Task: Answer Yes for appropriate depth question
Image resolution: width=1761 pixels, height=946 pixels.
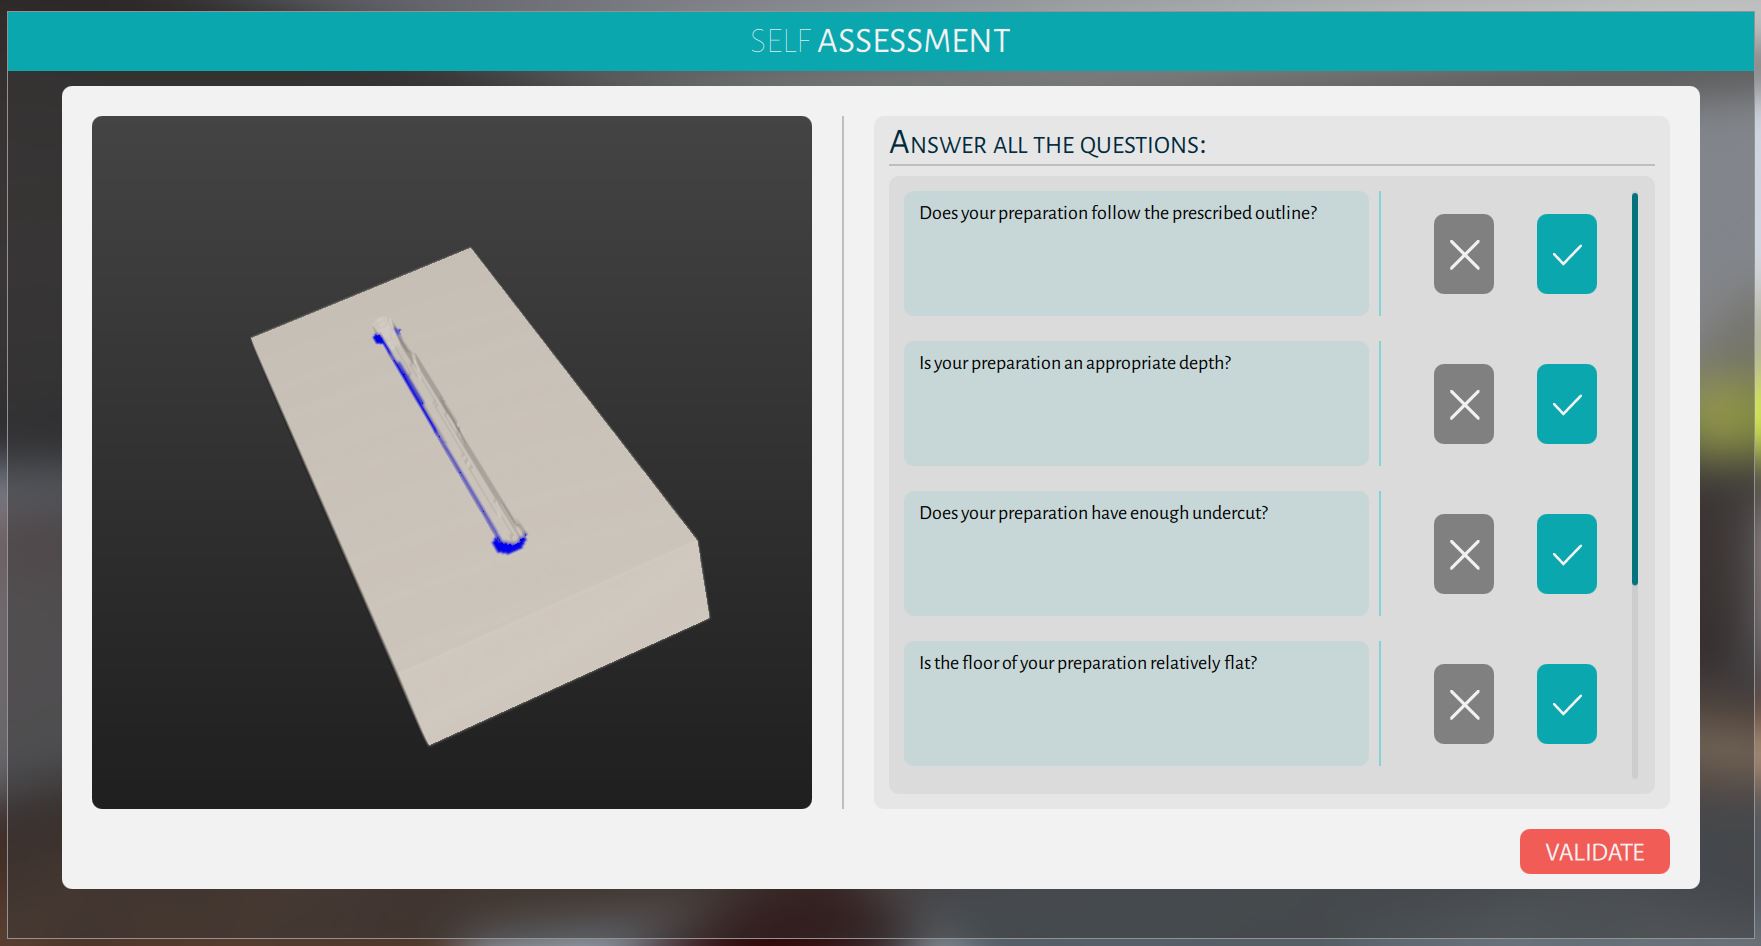Action: [1567, 404]
